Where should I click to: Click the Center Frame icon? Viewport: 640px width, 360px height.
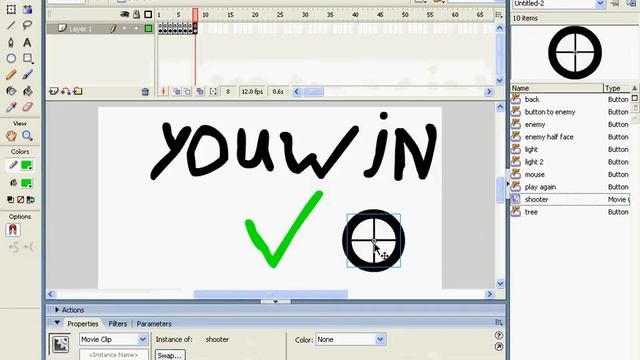coord(163,91)
